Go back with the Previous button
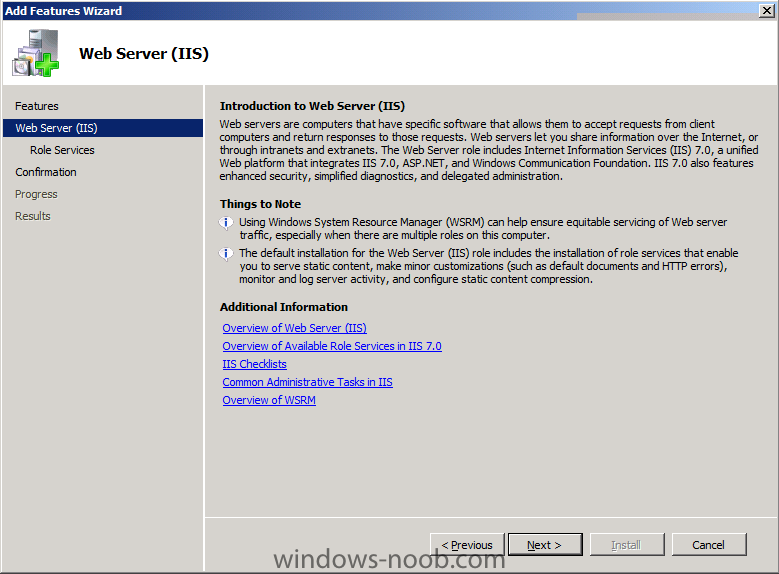The width and height of the screenshot is (779, 574). point(467,545)
